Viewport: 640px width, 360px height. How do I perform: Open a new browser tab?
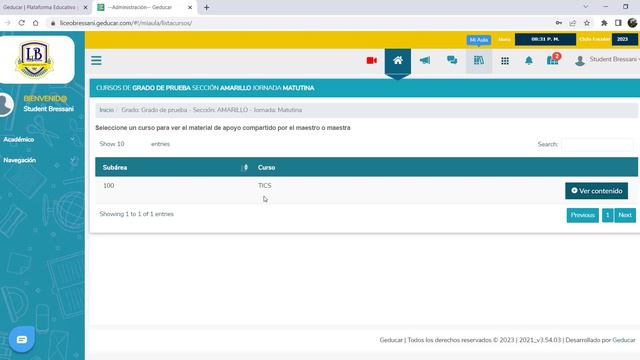207,7
